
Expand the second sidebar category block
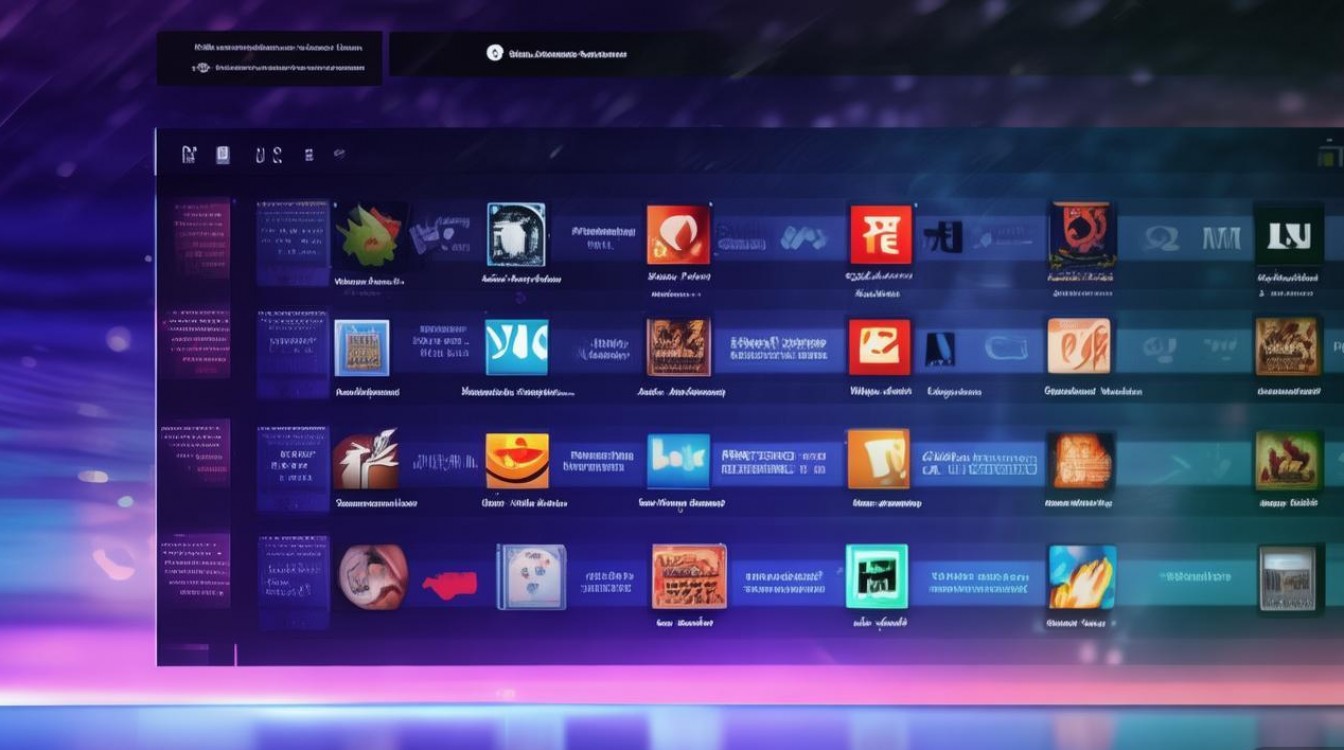196,340
